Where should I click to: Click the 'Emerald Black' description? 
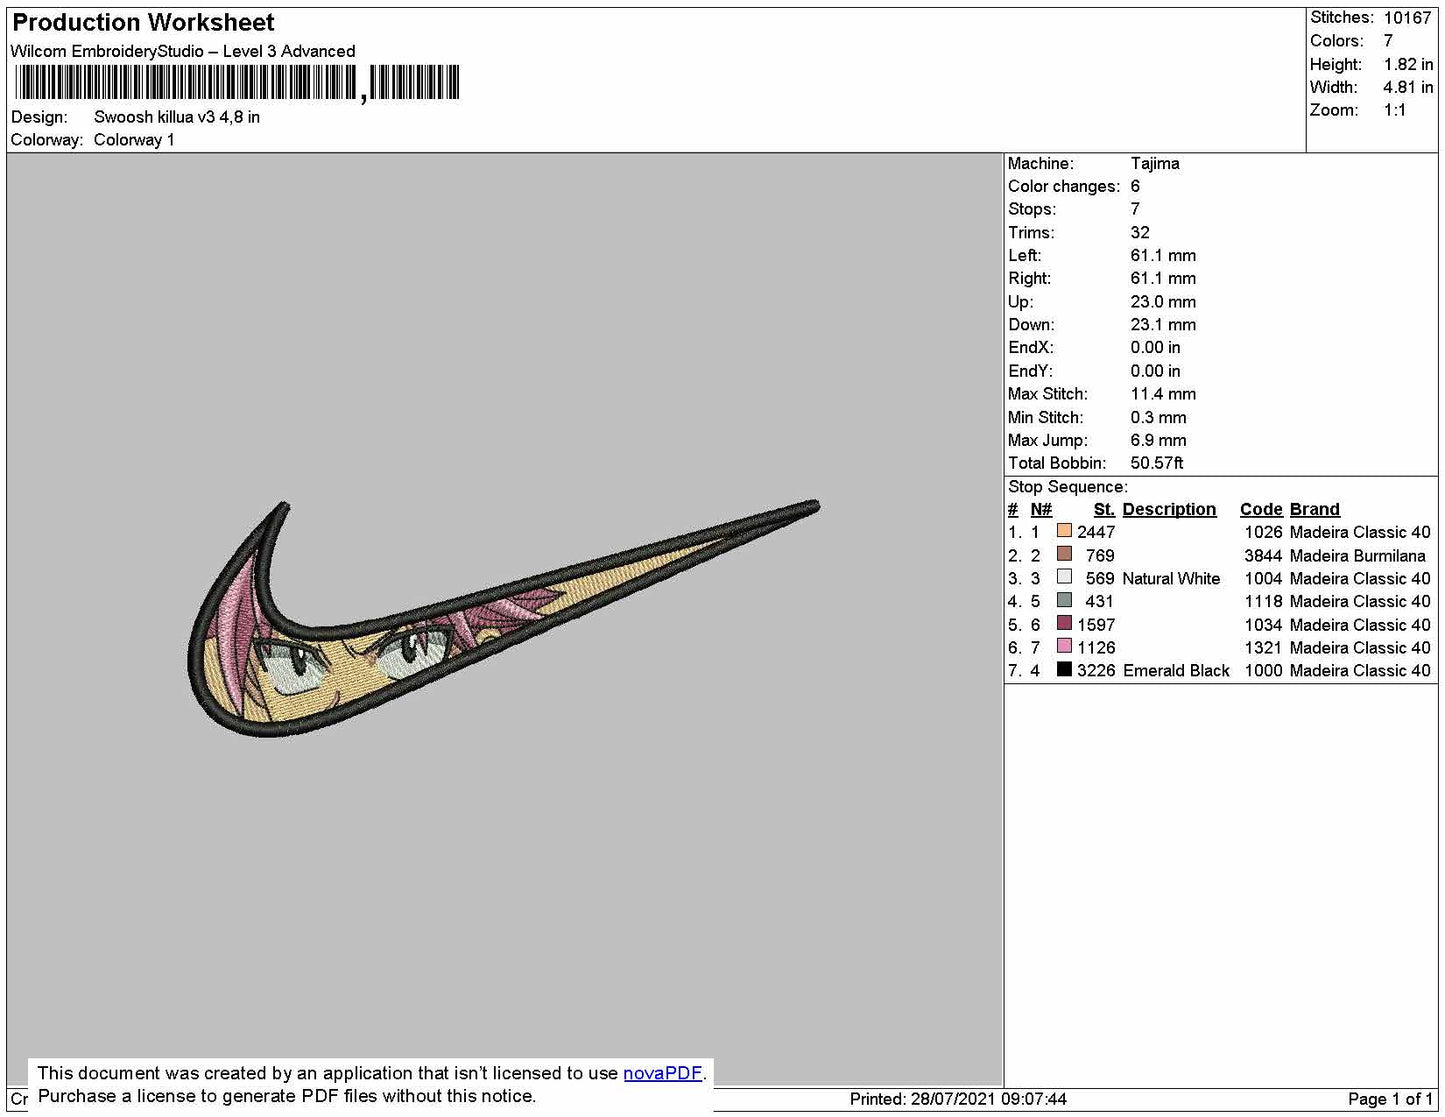1176,670
